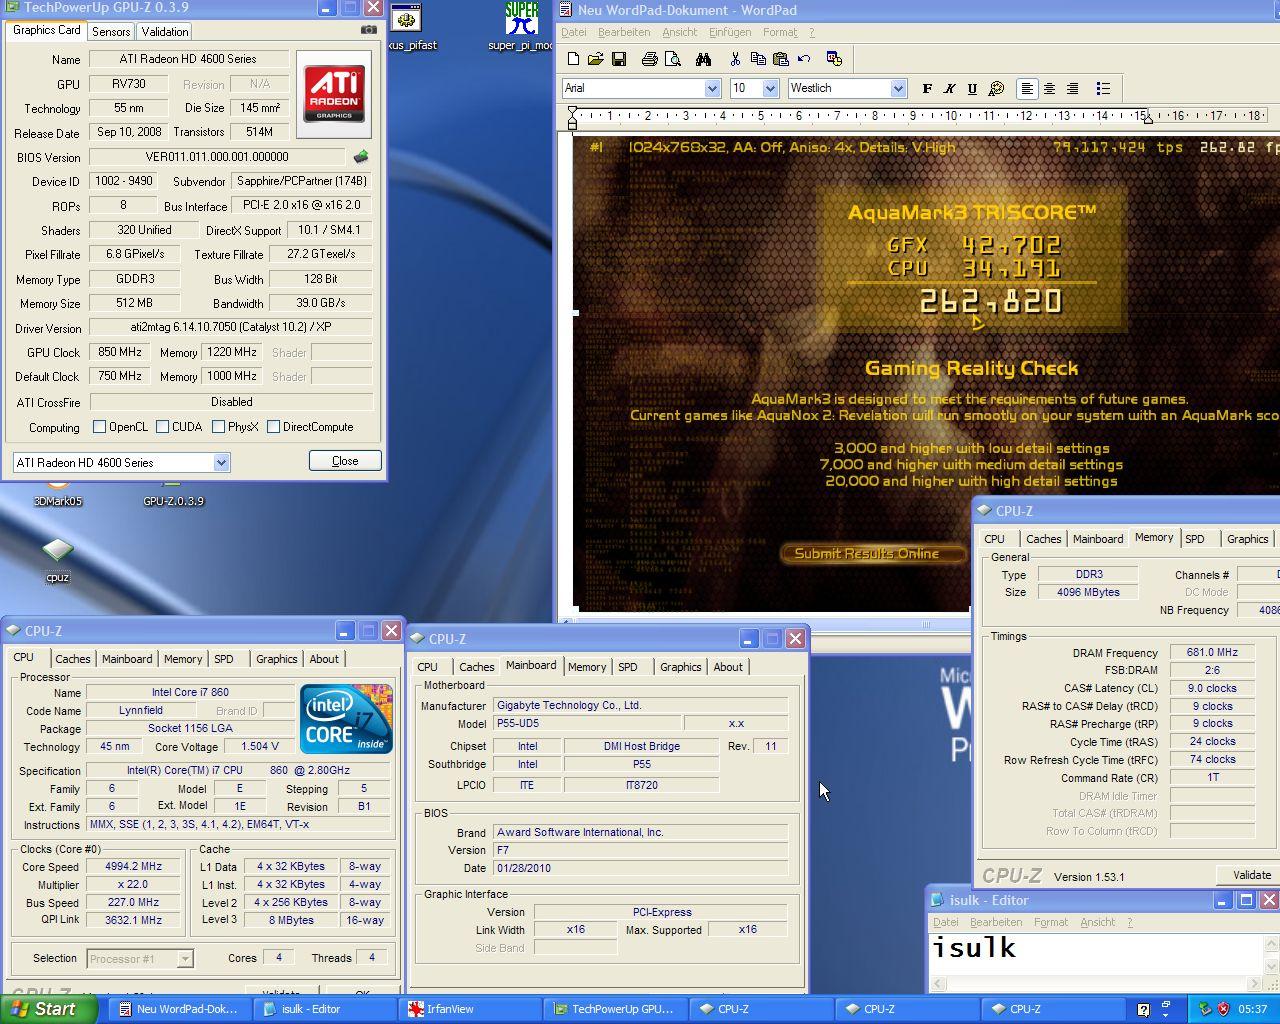
Task: Click the left indent marker on WordPad ruler
Action: [572, 119]
